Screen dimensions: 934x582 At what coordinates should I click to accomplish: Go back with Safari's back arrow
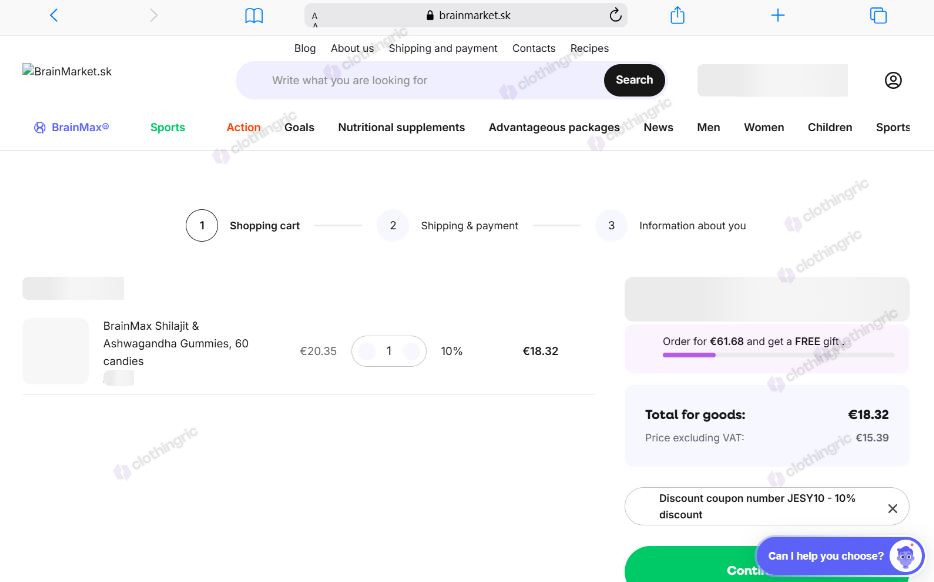(54, 15)
